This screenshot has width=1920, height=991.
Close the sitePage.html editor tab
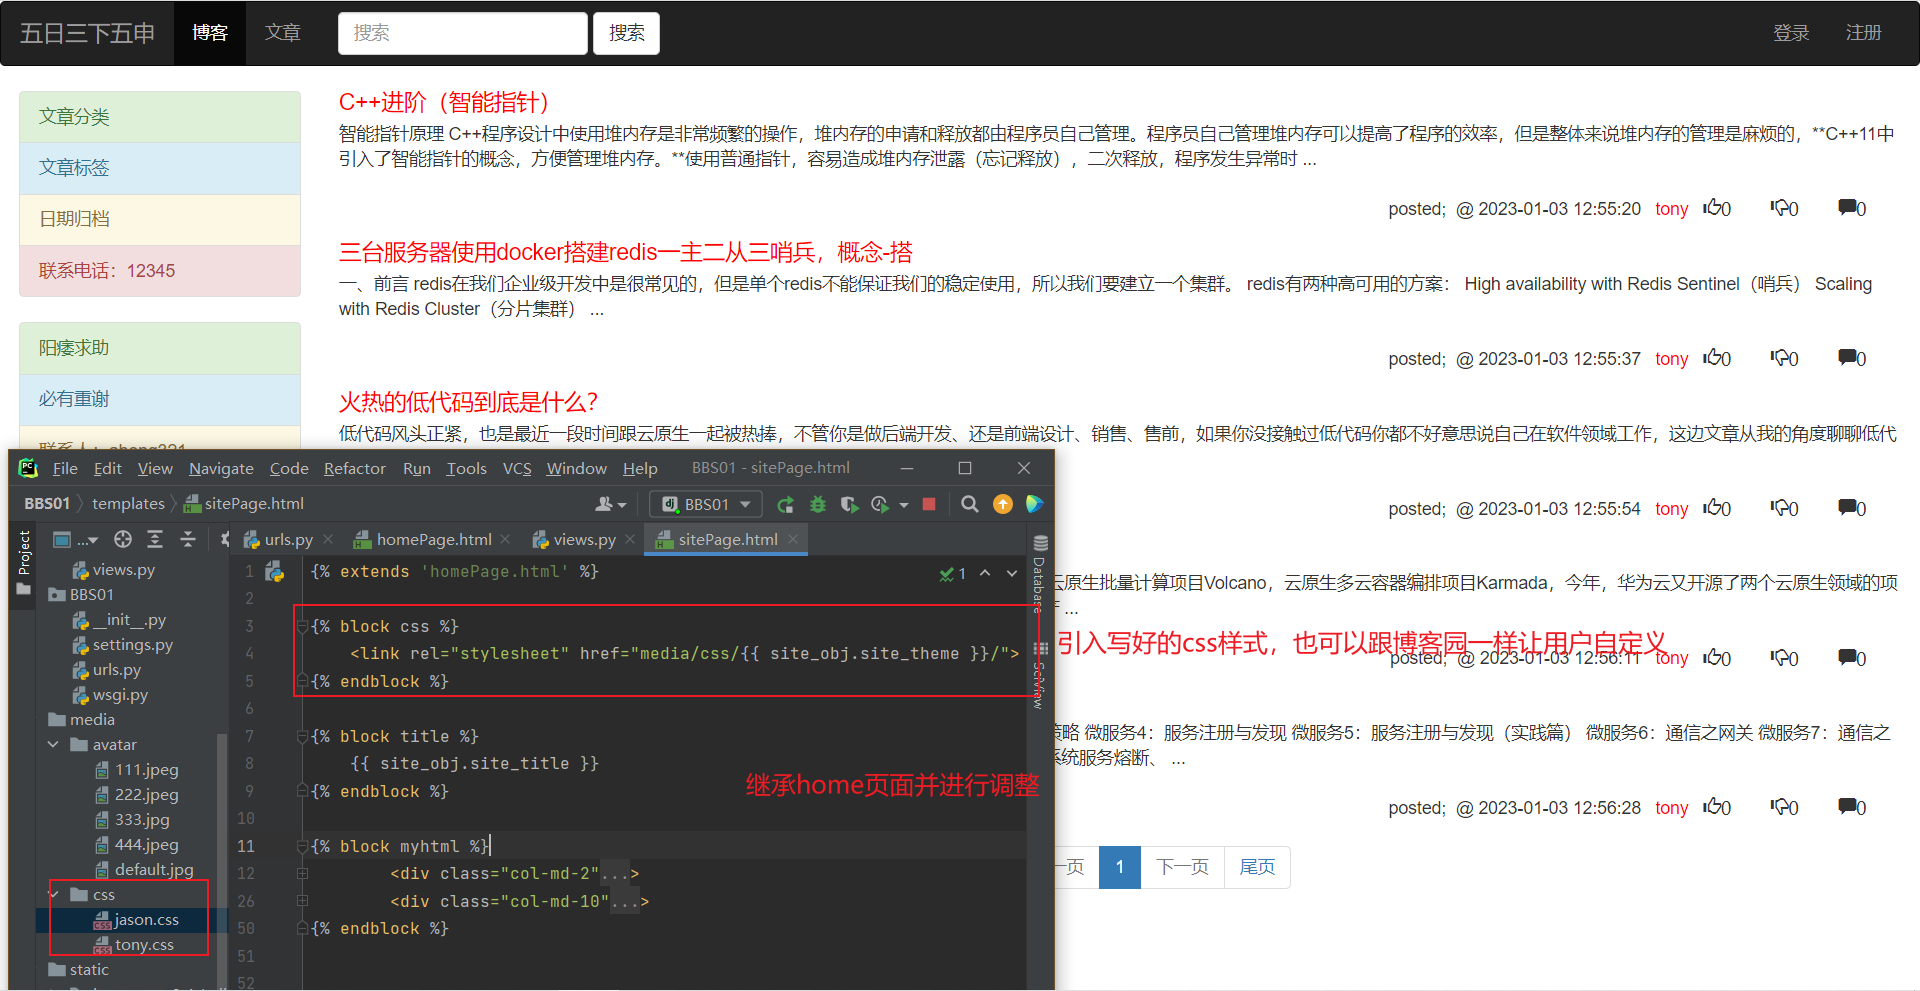[793, 540]
